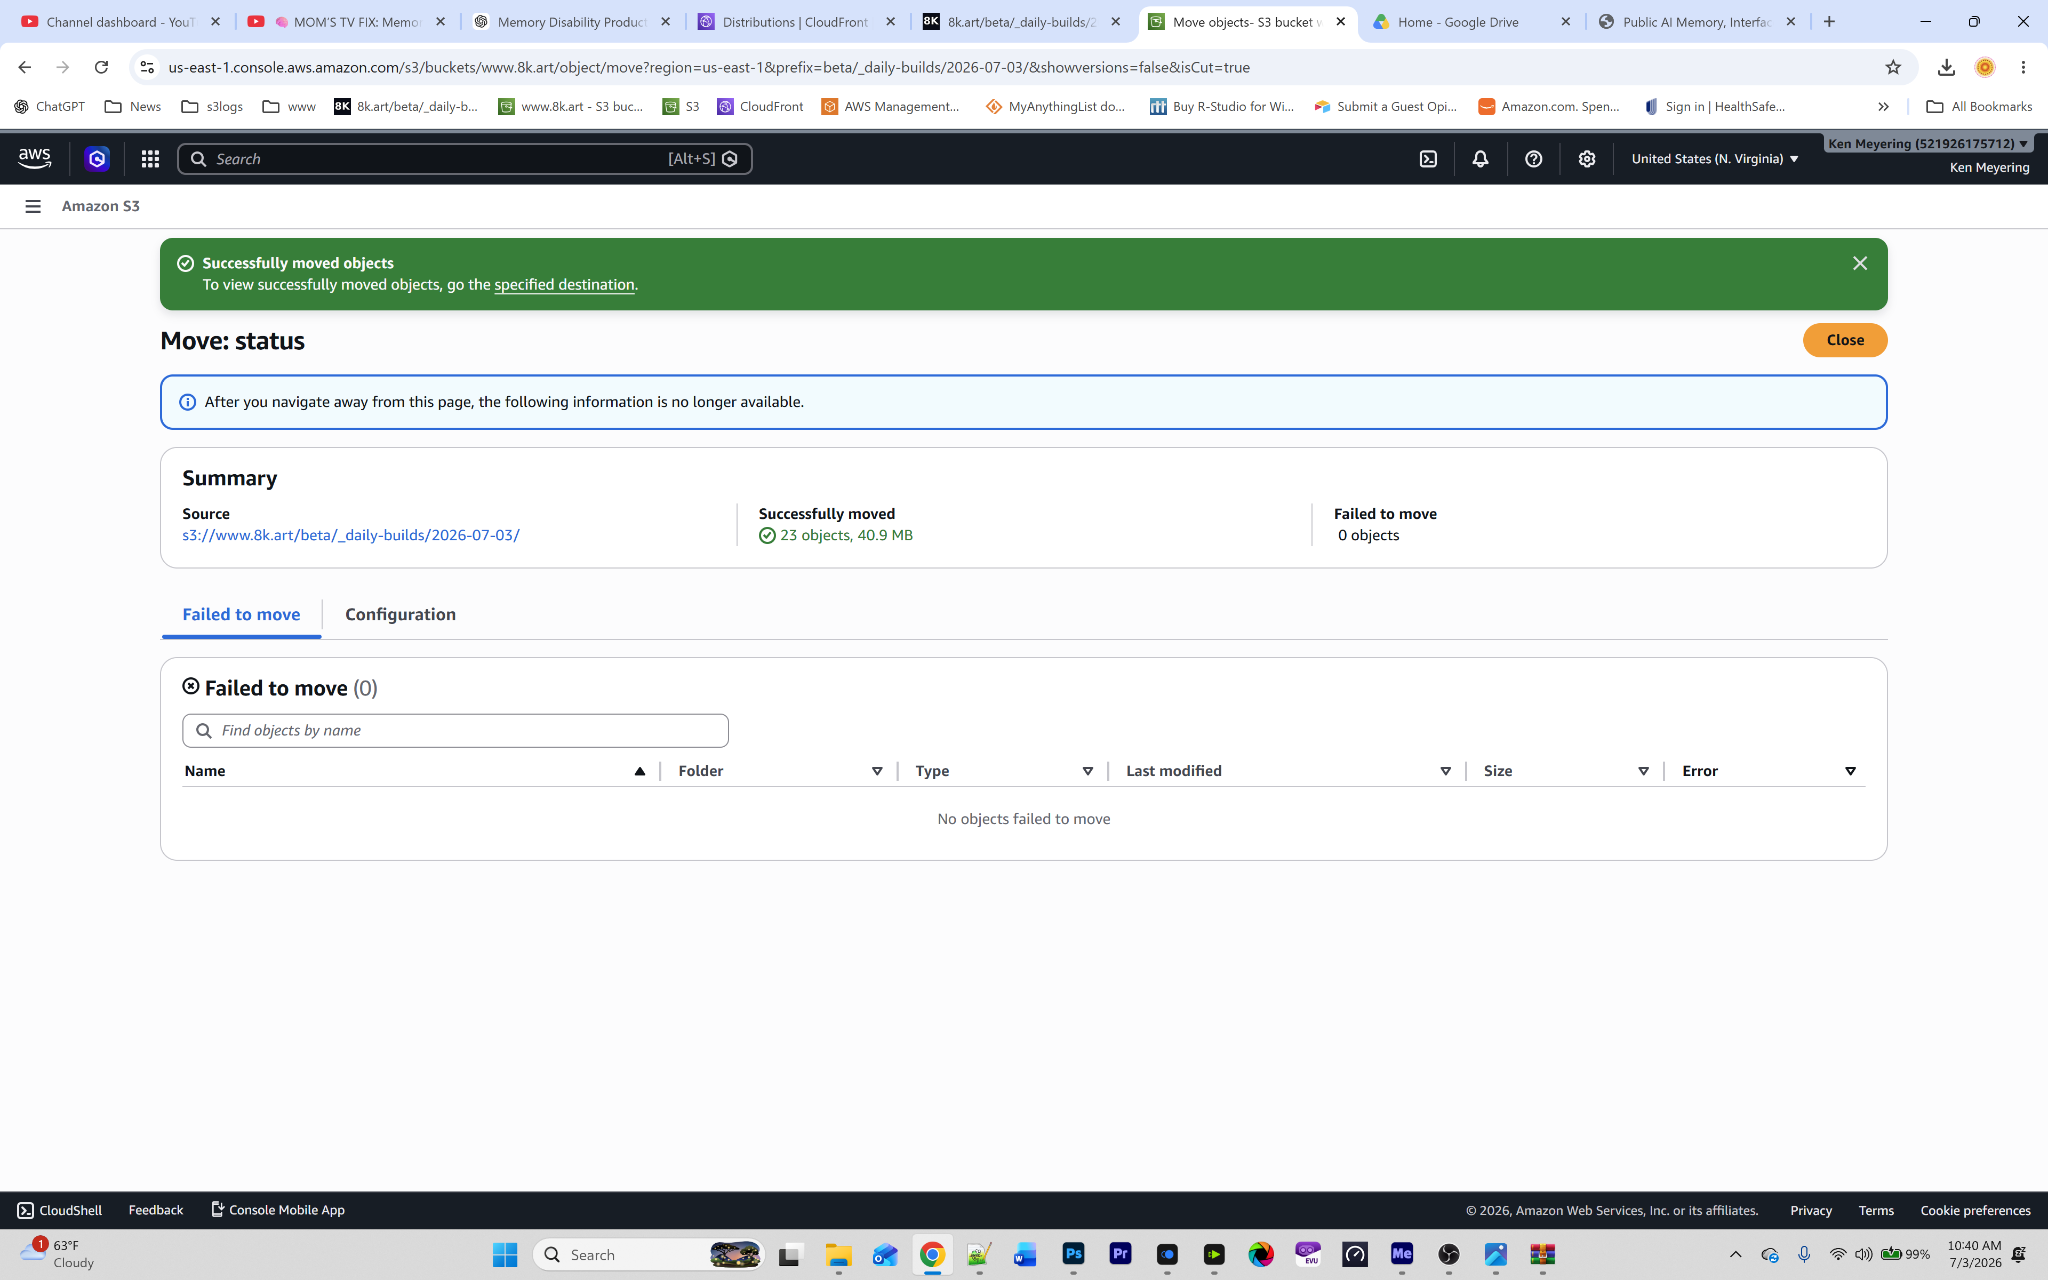The width and height of the screenshot is (2048, 1280).
Task: Select the Failed to move tab
Action: [241, 614]
